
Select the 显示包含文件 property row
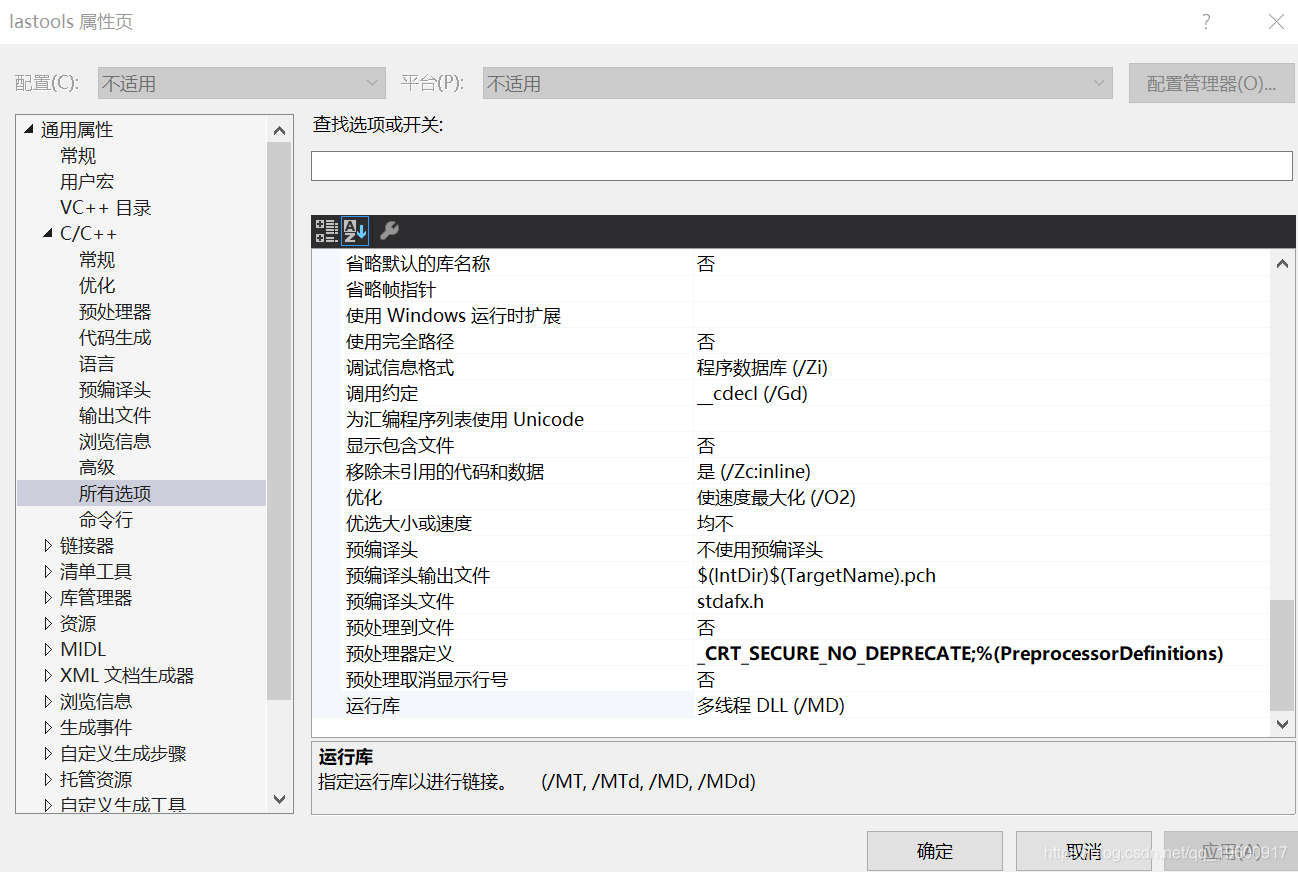point(804,445)
